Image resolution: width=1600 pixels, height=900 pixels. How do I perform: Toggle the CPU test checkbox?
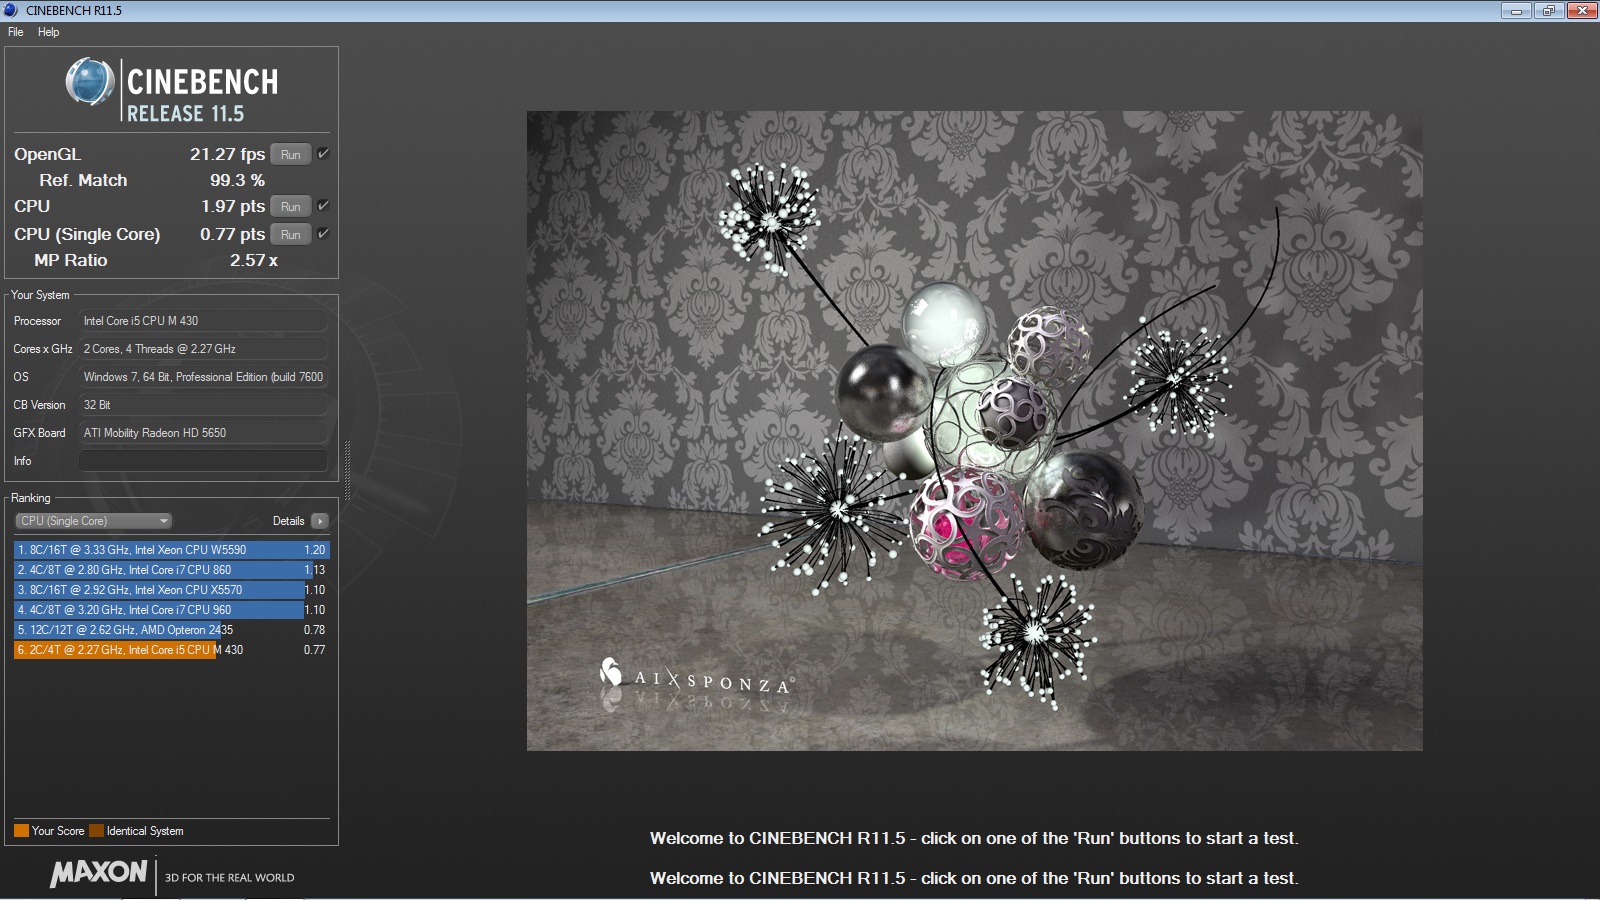point(323,206)
